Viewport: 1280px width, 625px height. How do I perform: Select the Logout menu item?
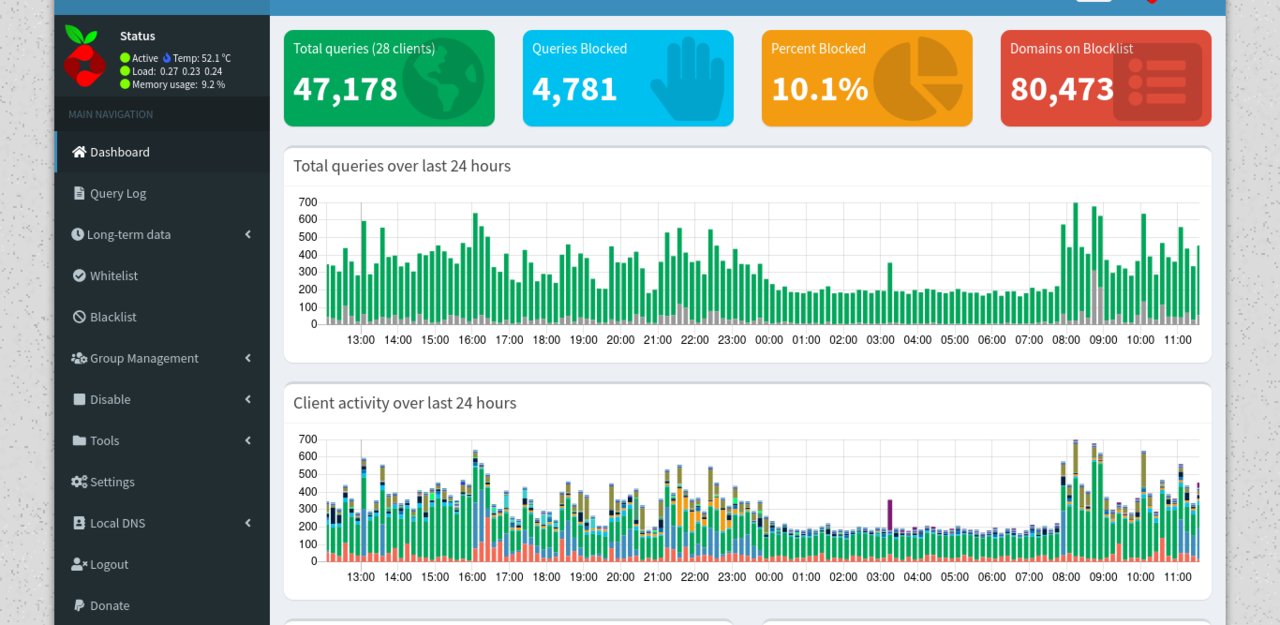pos(162,564)
